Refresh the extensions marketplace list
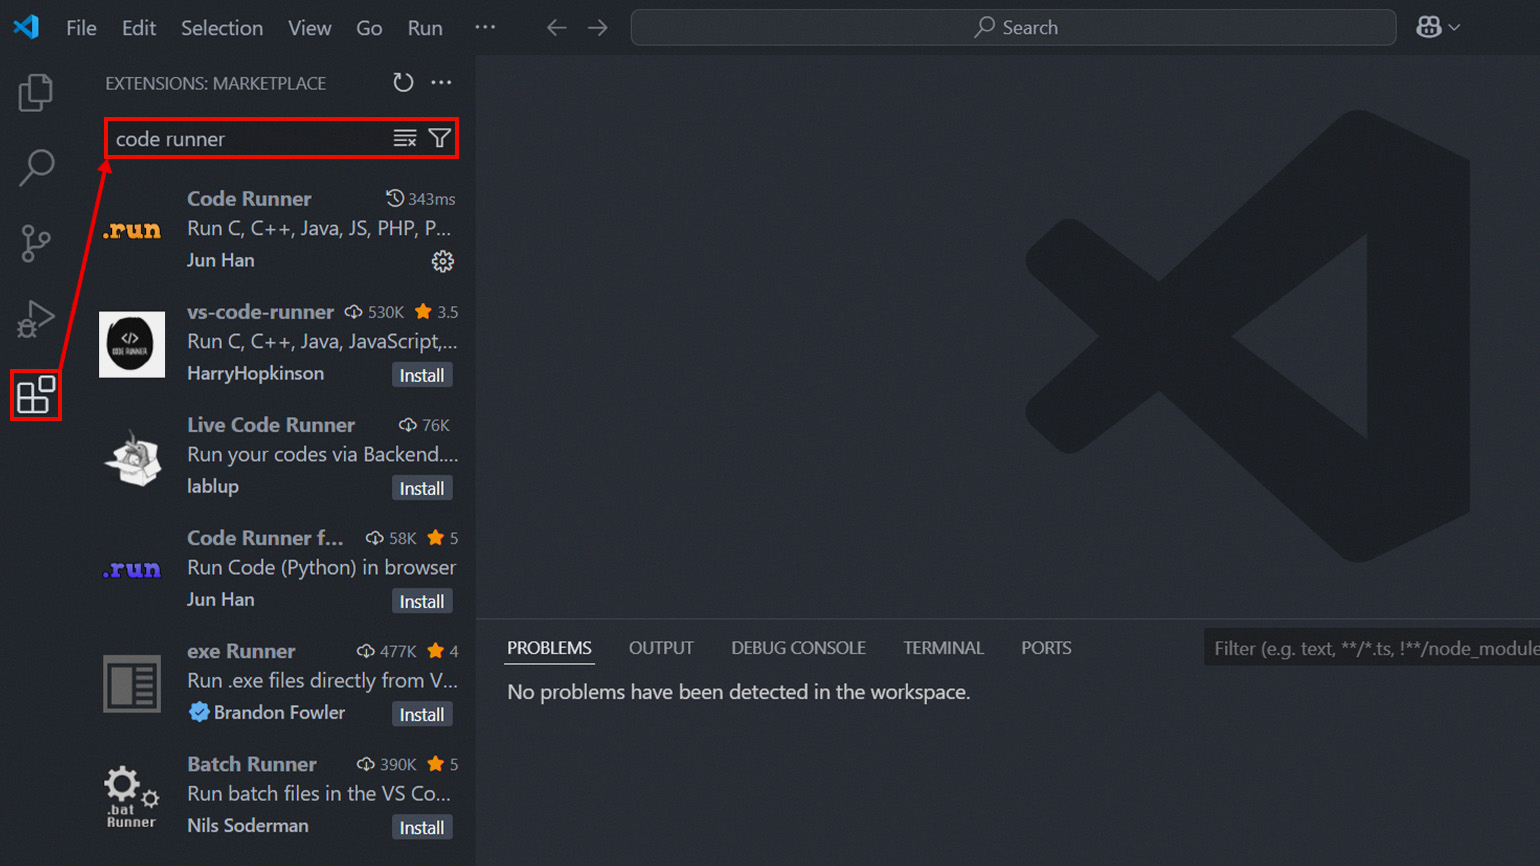 pyautogui.click(x=403, y=83)
